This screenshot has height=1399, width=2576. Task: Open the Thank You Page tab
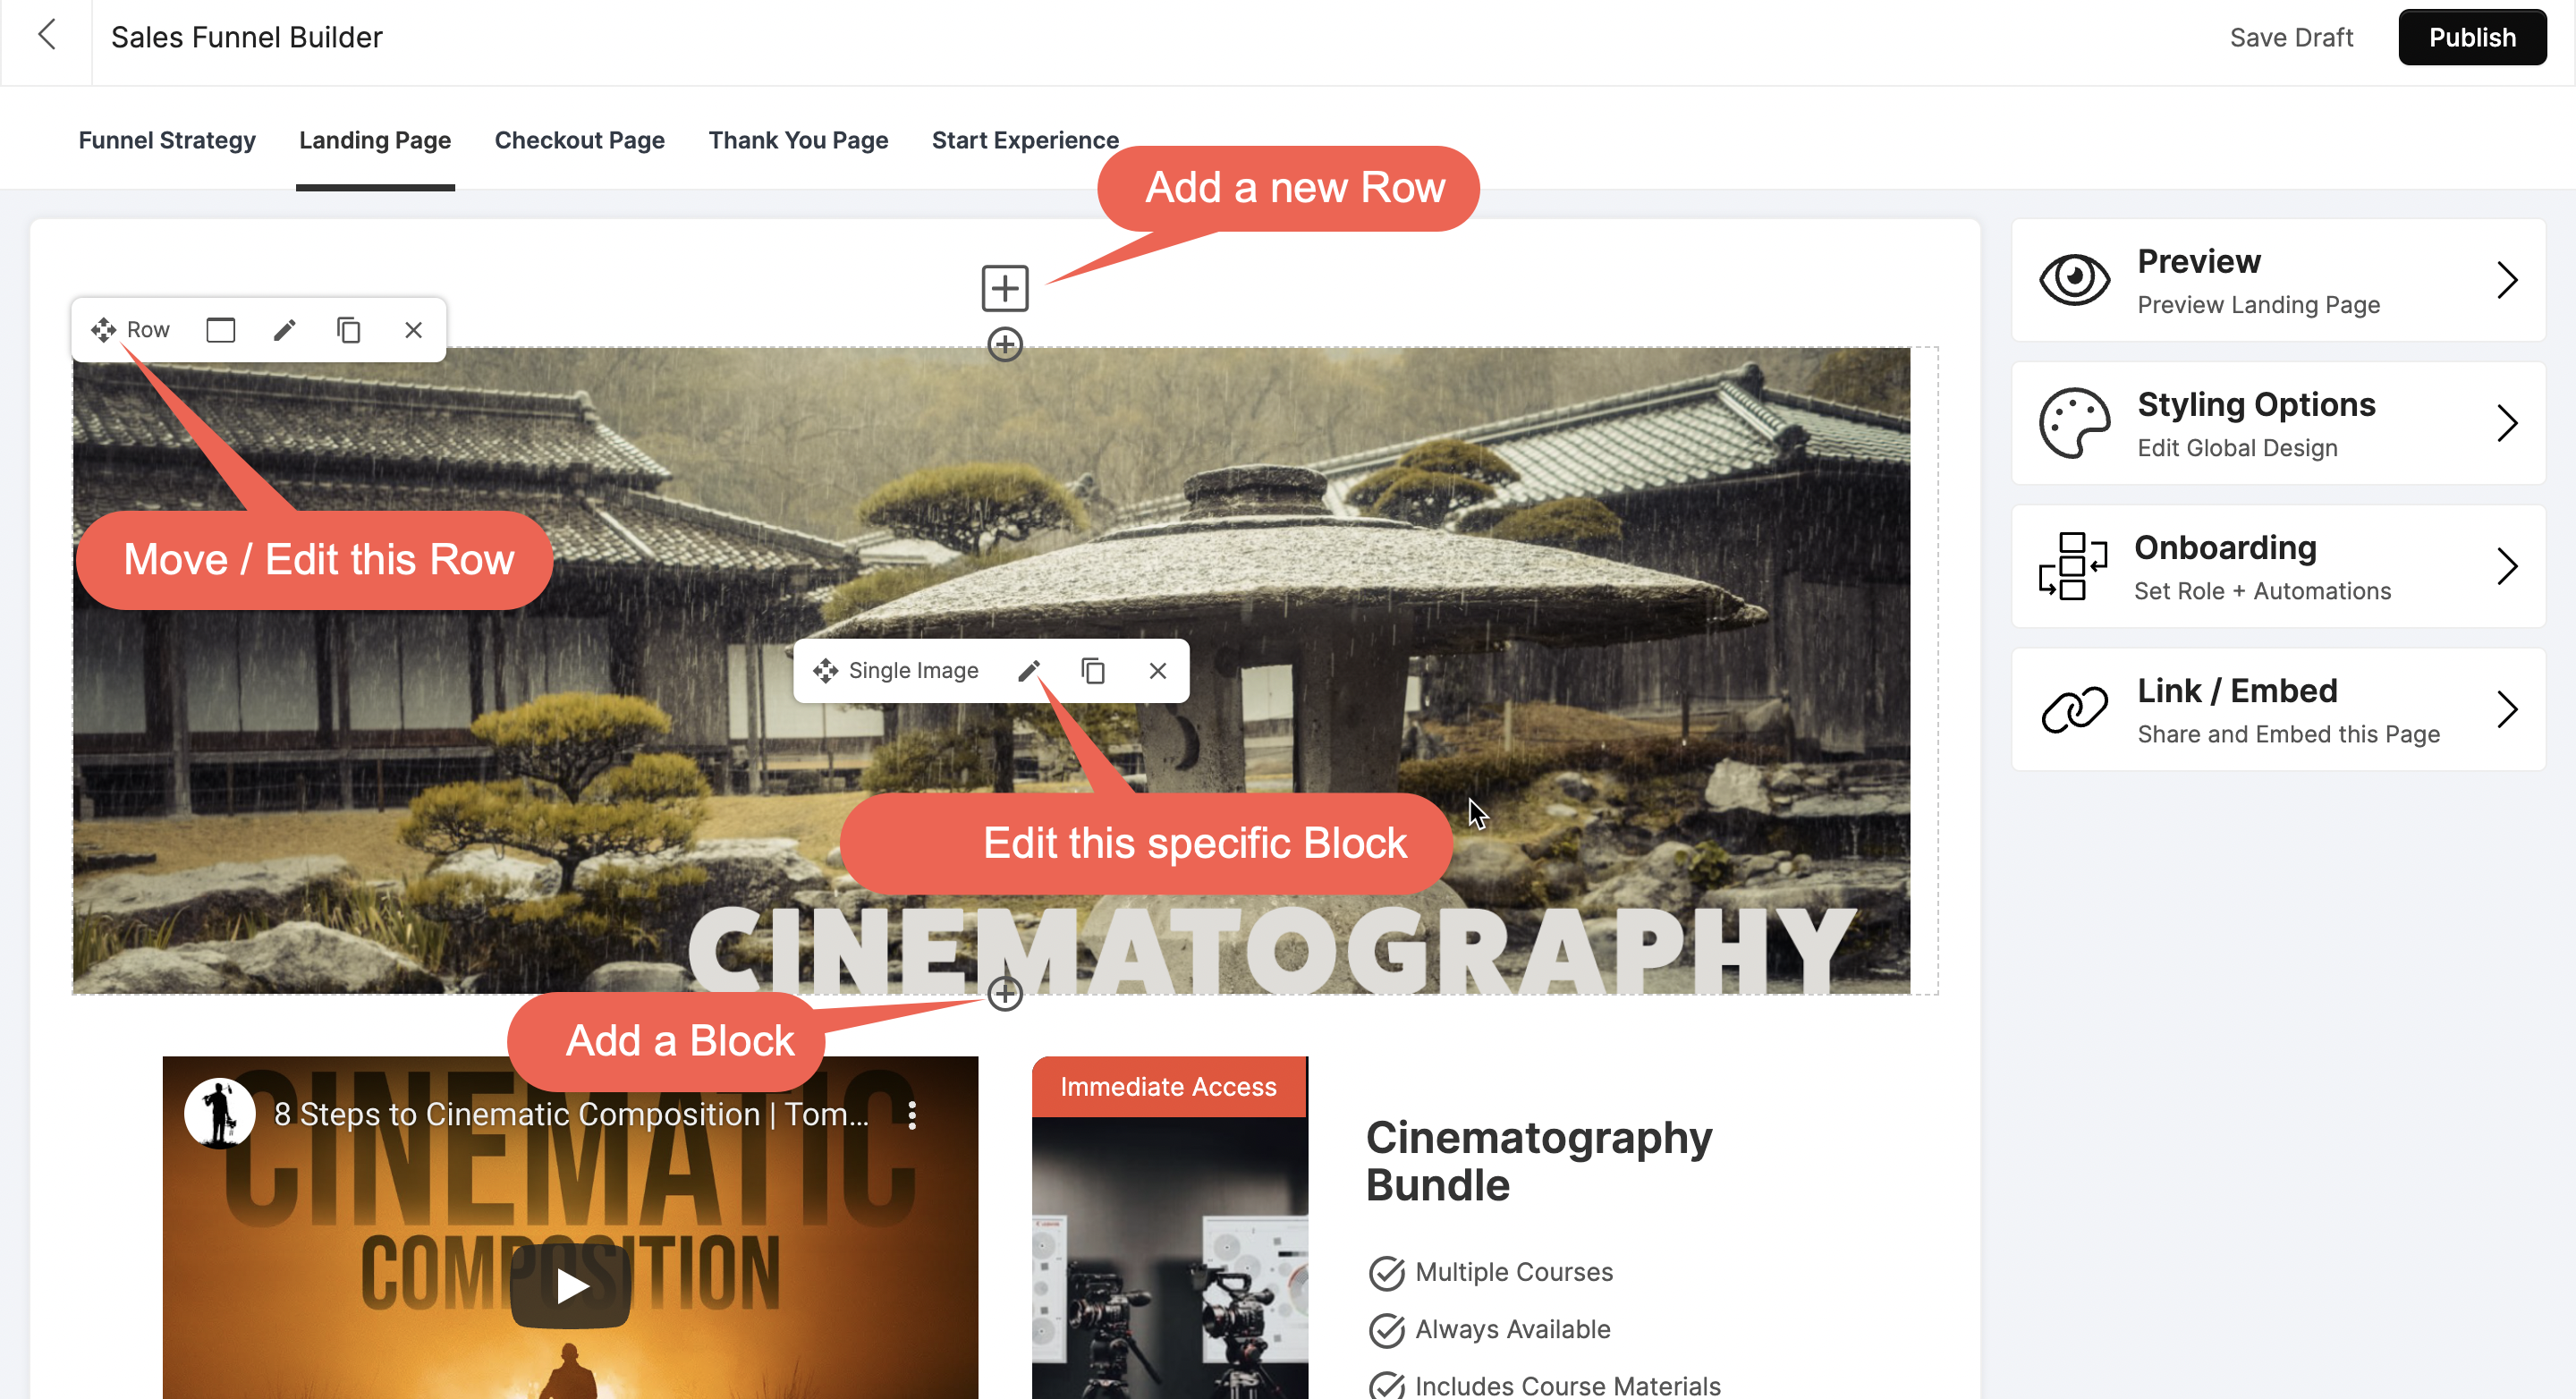799,140
